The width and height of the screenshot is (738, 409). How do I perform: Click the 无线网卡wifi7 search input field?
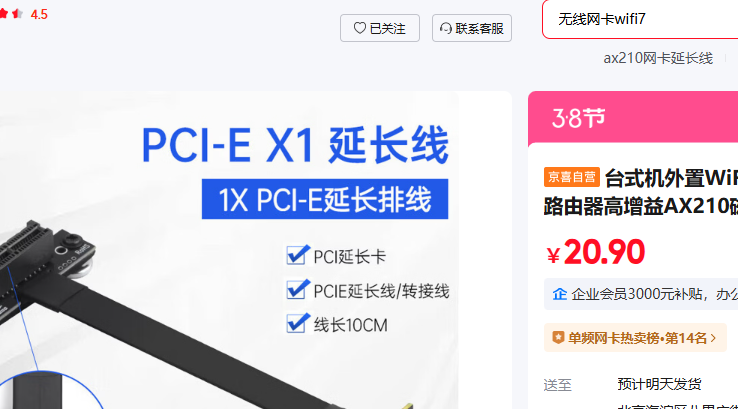point(640,19)
